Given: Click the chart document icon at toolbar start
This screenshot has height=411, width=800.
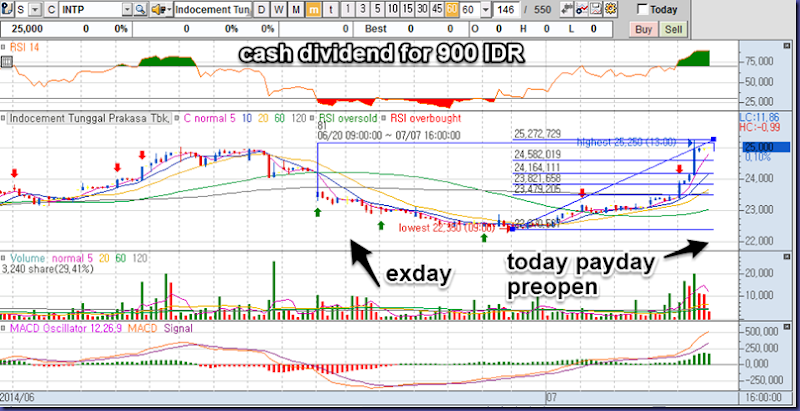Looking at the screenshot, I should click(7, 9).
